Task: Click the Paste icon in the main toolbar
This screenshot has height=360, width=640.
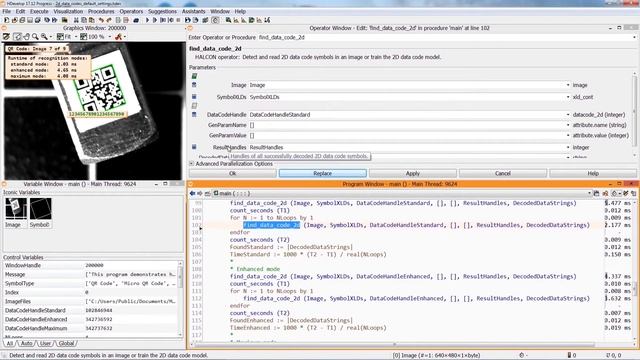Action: [x=92, y=20]
